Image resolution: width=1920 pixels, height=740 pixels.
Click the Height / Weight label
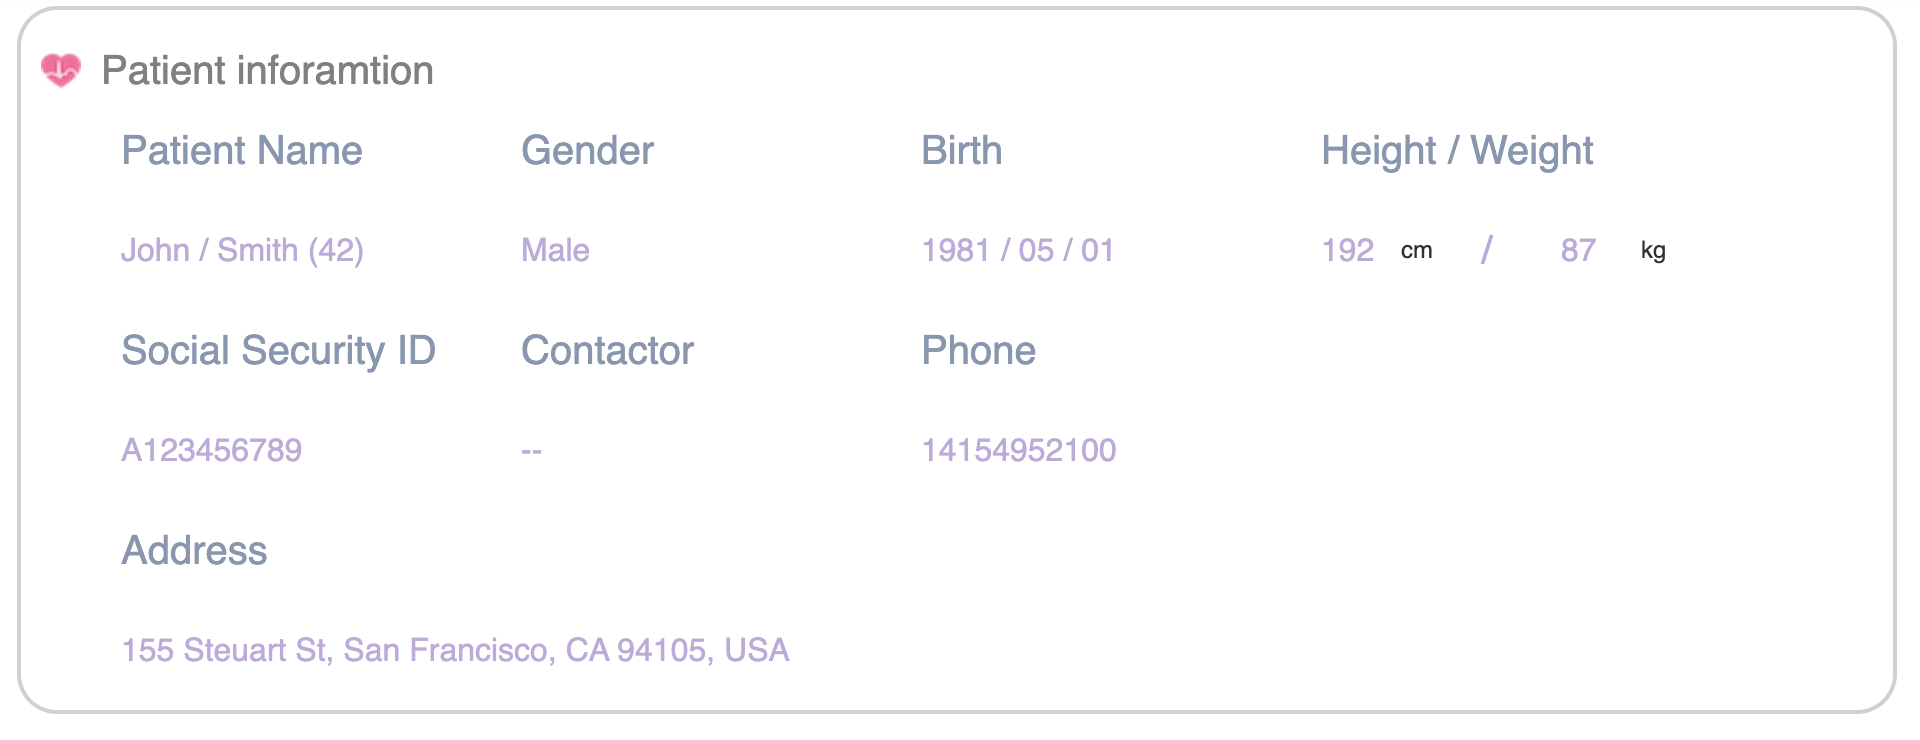click(1457, 151)
